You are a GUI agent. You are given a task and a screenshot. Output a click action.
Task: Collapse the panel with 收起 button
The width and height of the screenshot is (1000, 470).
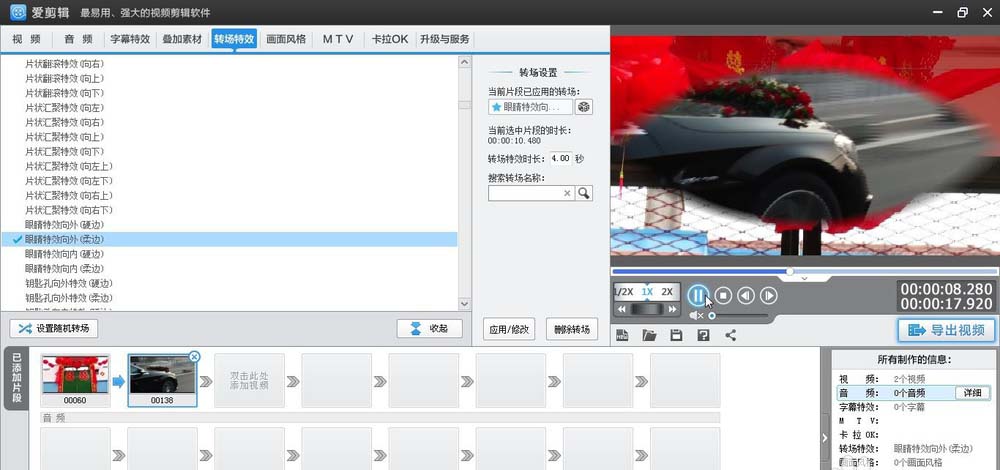(x=429, y=329)
